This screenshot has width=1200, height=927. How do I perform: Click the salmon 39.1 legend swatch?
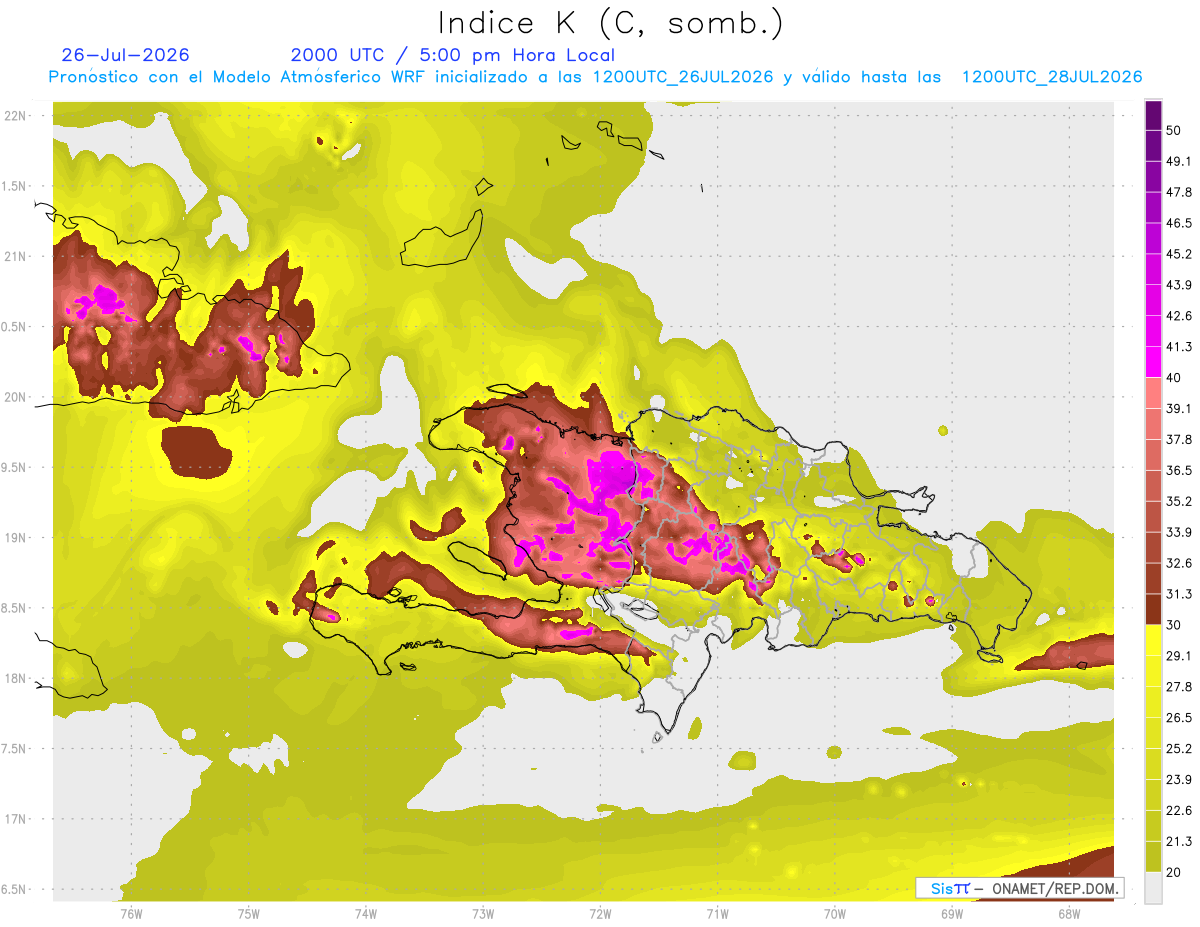click(1154, 393)
